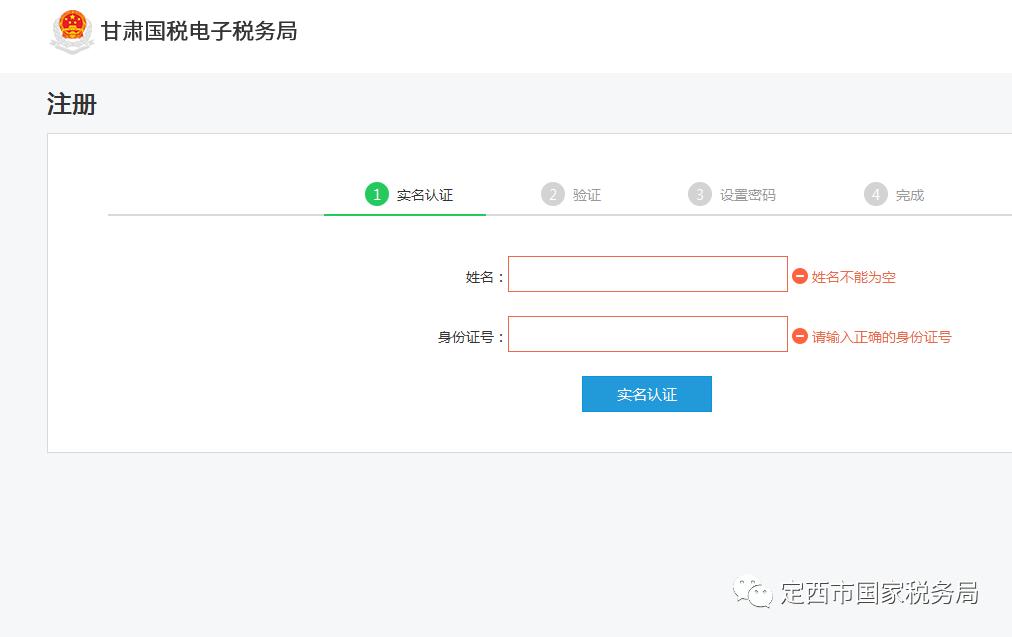
Task: Click the blue 实名认证 submit button
Action: (646, 393)
